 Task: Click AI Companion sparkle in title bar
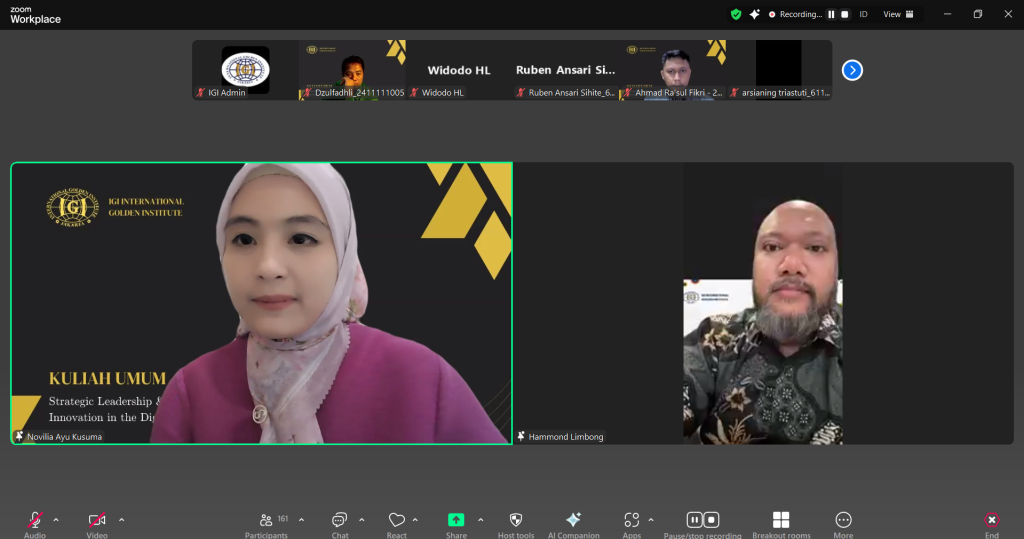(x=754, y=14)
